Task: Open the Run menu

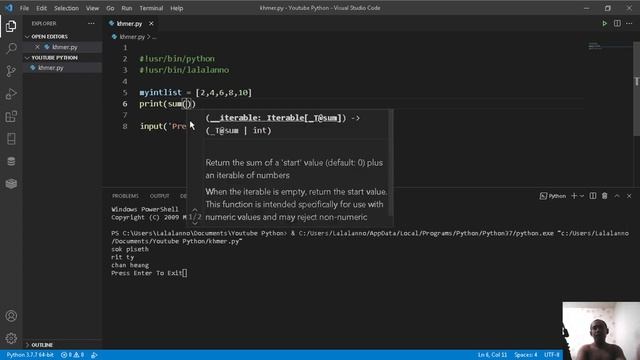Action: (127, 8)
